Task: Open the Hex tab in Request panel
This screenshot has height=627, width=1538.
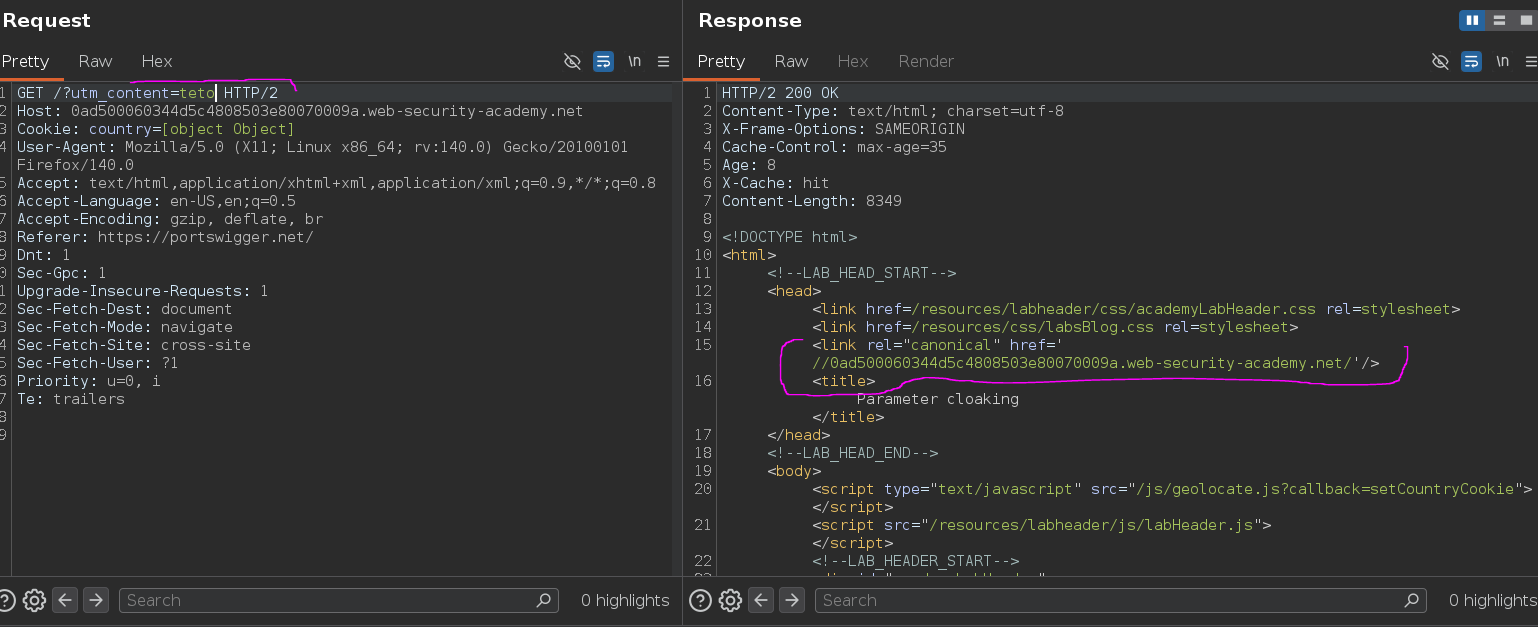Action: click(x=157, y=61)
